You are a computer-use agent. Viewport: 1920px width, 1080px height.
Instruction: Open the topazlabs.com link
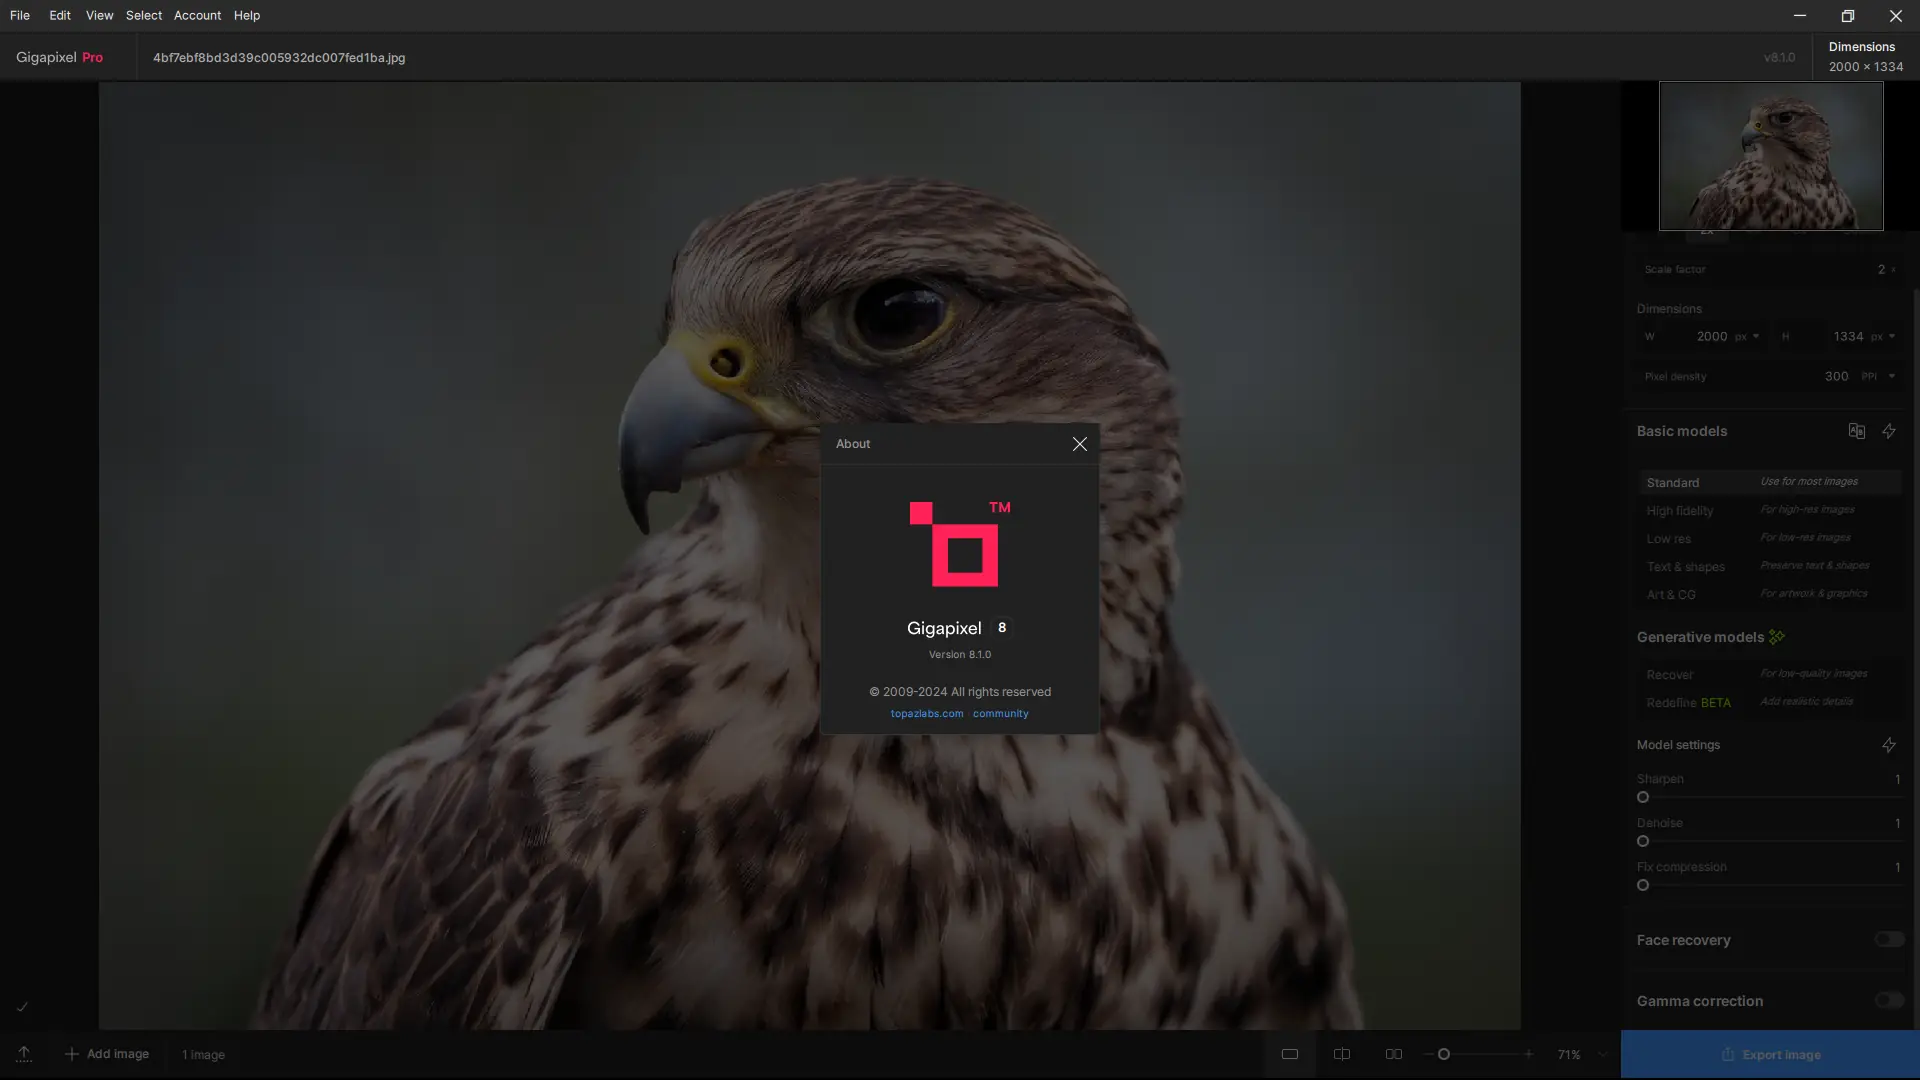click(x=926, y=714)
